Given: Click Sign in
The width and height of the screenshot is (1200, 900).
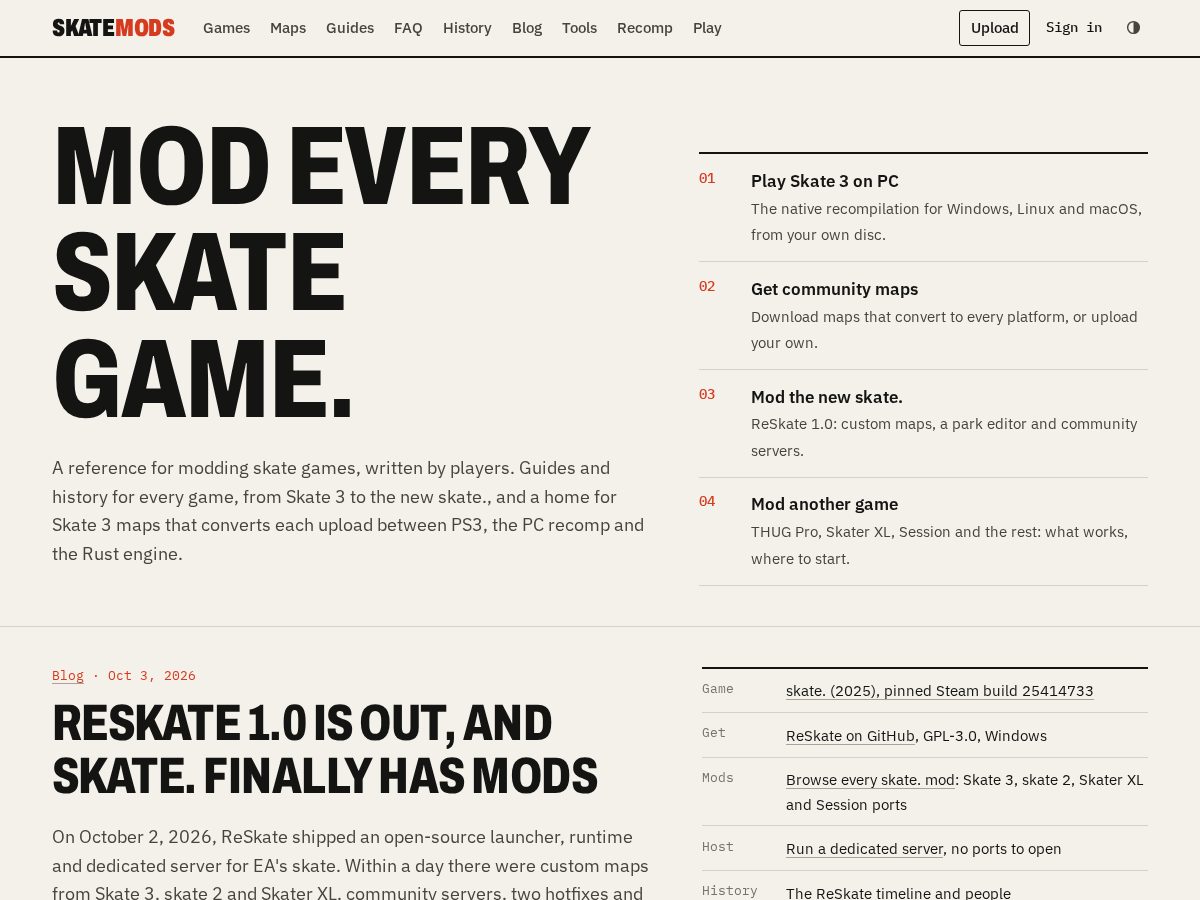Looking at the screenshot, I should [1074, 28].
